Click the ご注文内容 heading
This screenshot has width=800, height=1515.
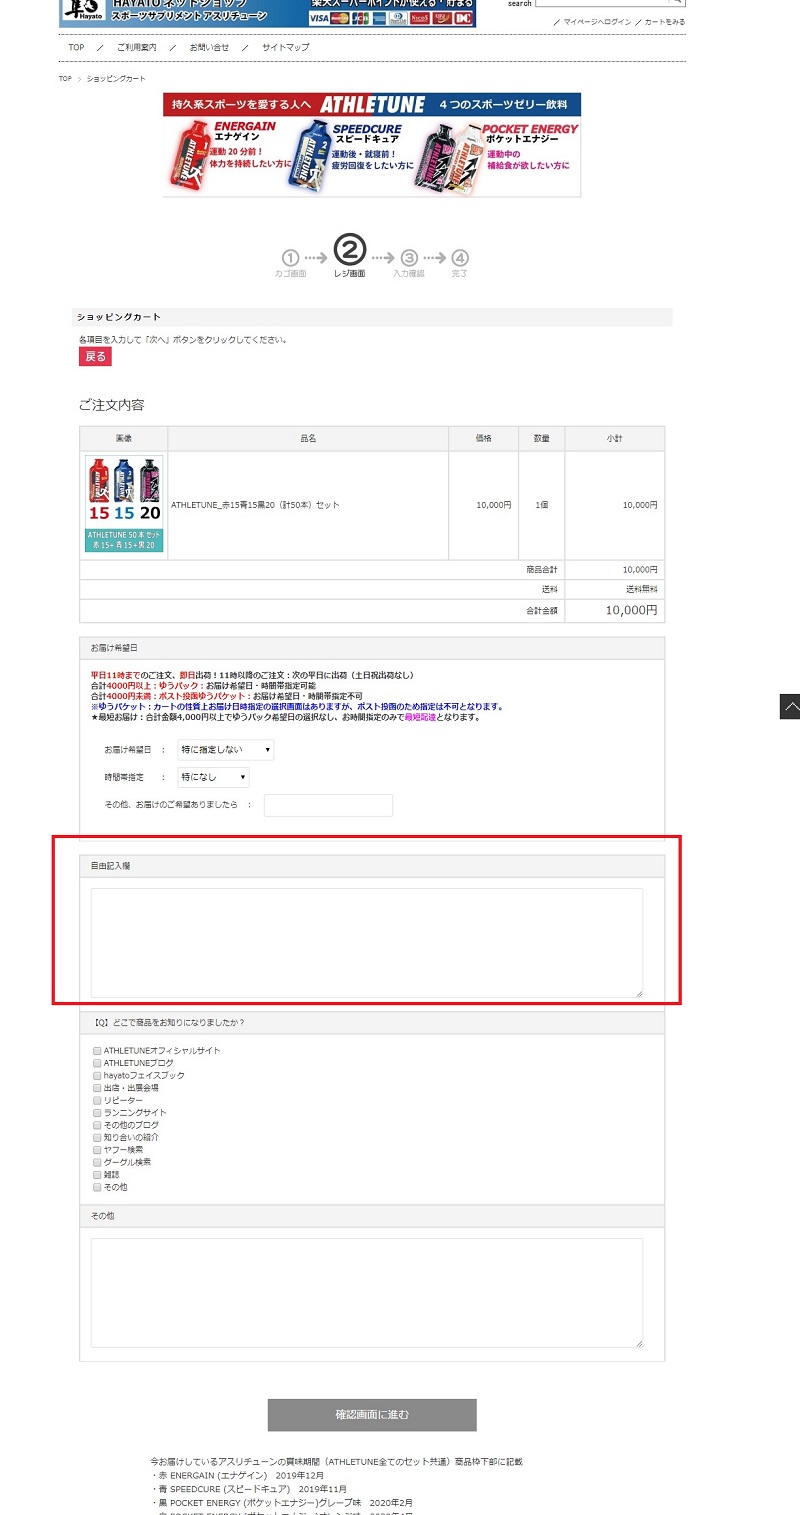point(112,405)
